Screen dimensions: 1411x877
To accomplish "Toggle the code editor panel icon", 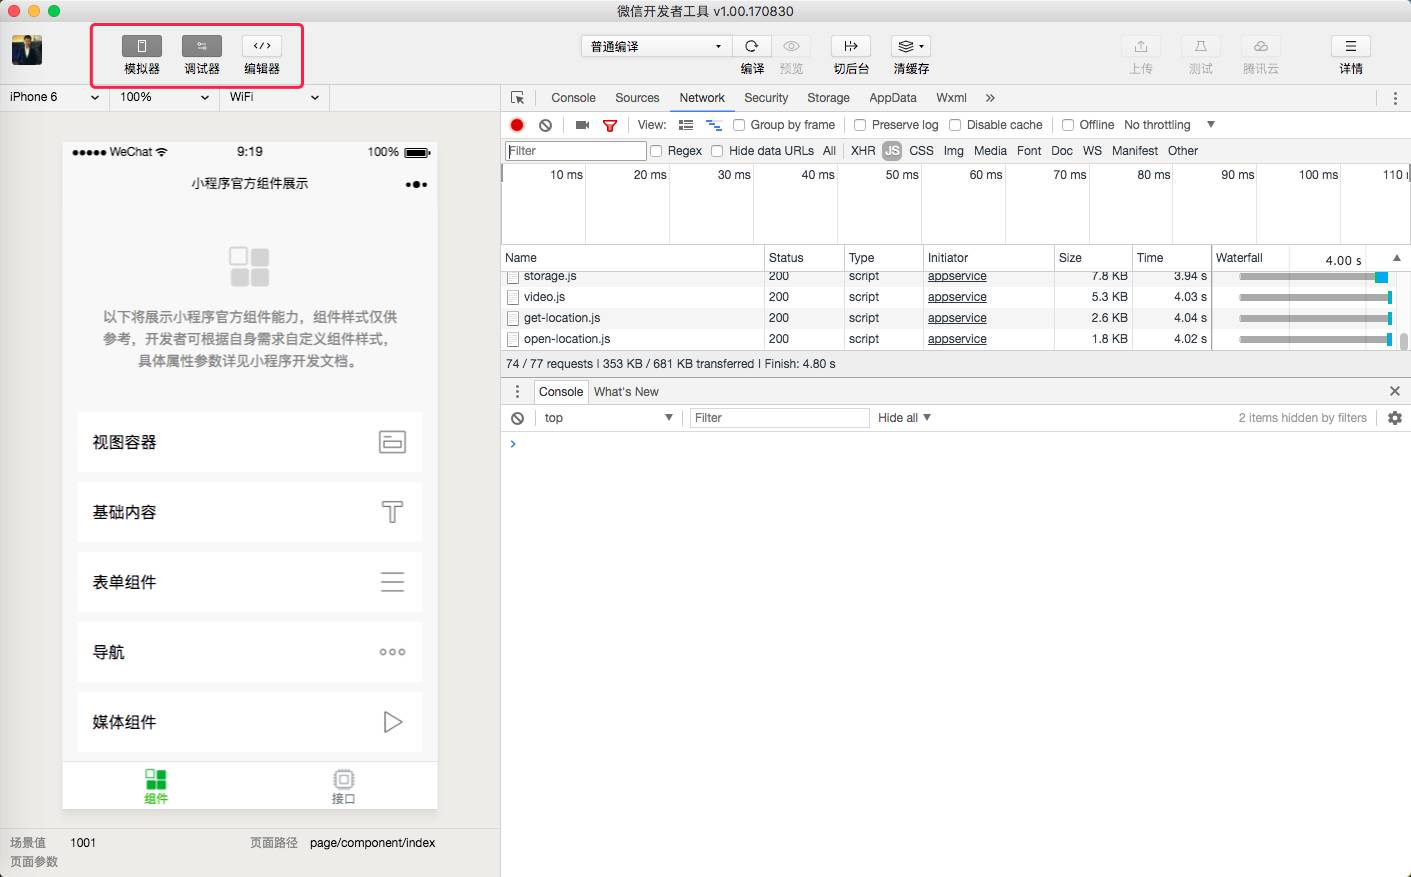I will (x=262, y=46).
